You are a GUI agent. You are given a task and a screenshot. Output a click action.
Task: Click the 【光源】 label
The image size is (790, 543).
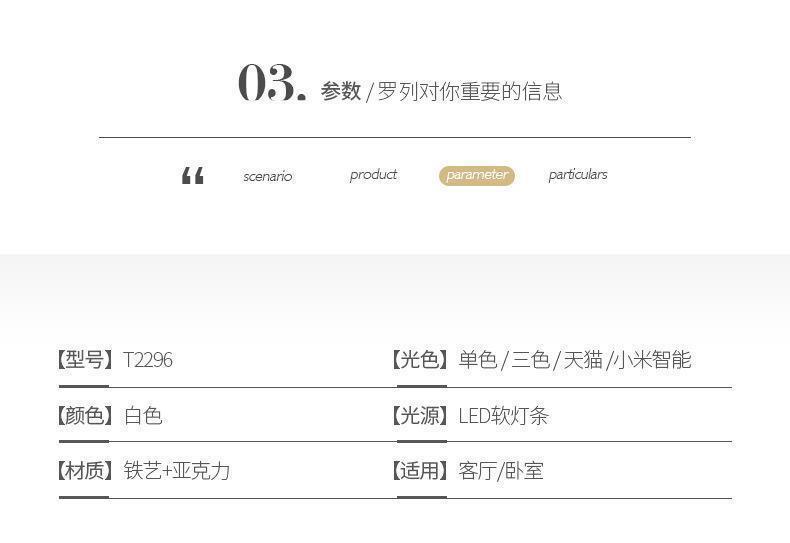coord(420,416)
